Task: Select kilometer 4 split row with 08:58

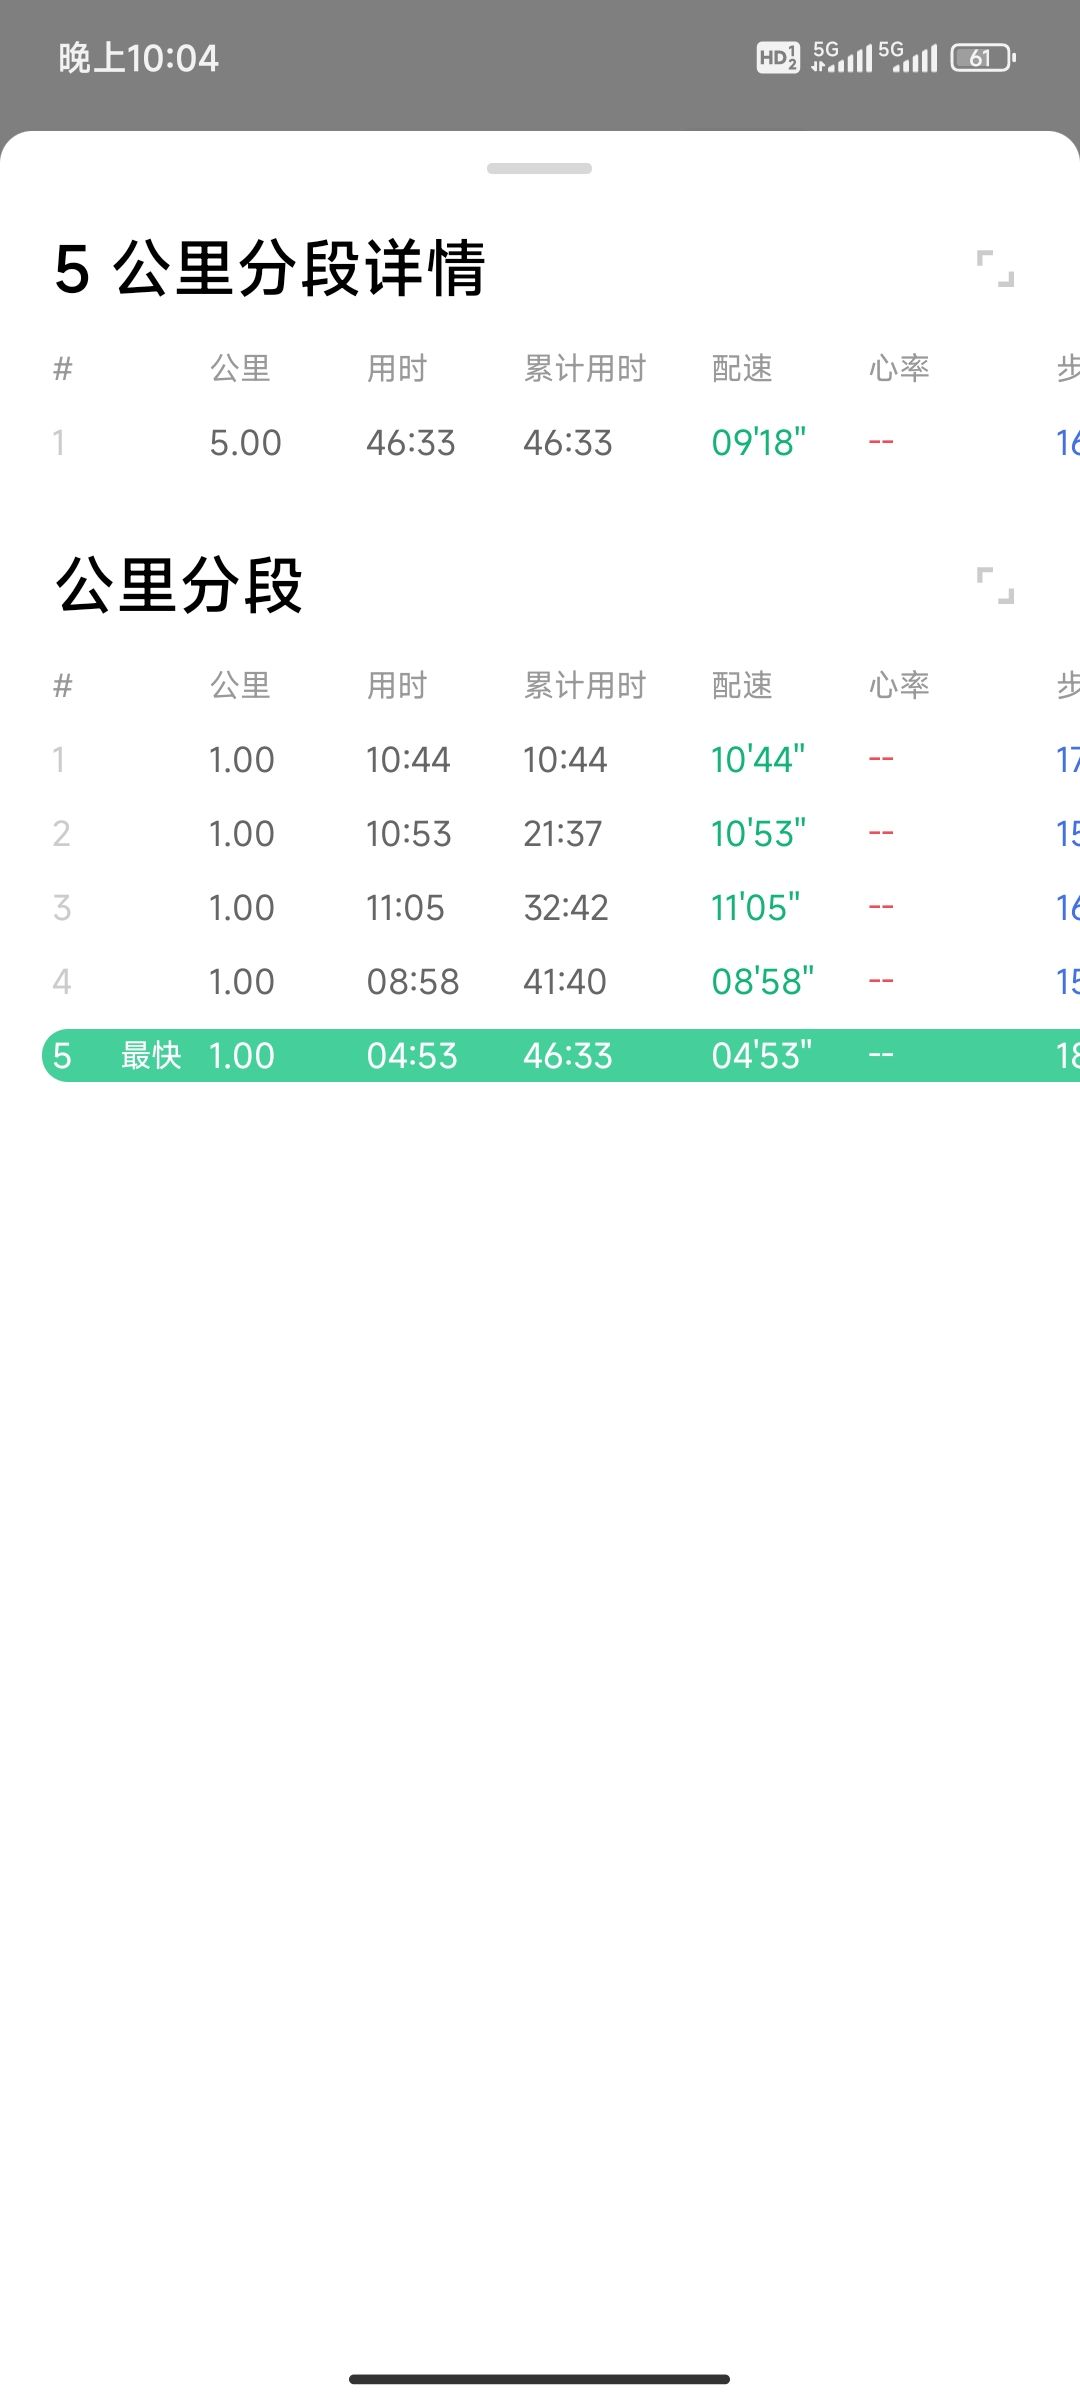Action: [561, 981]
